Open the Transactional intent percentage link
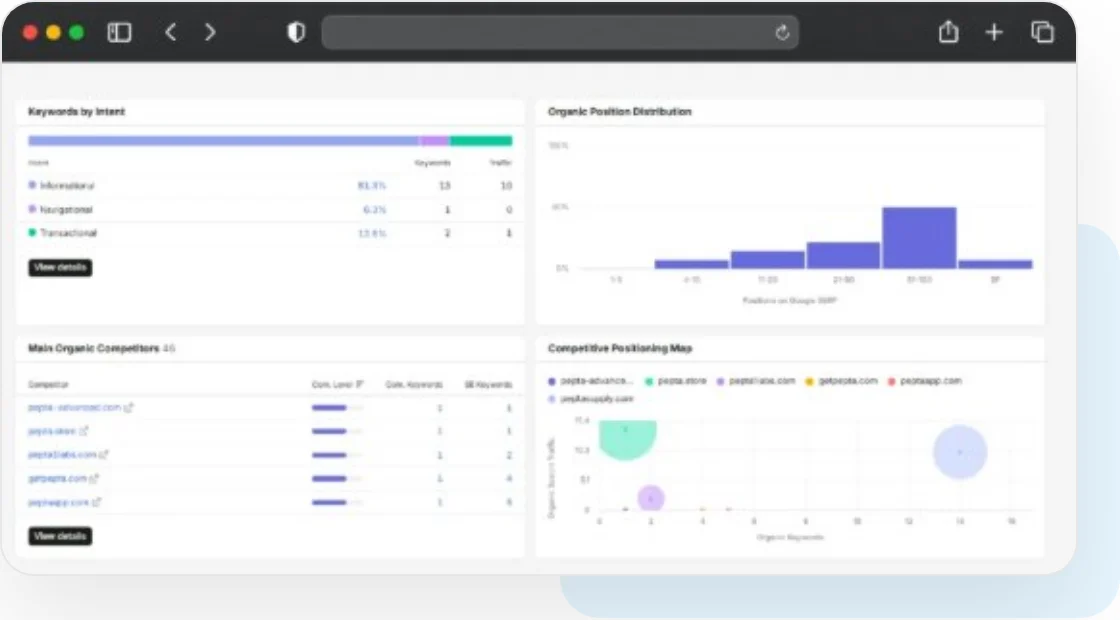Viewport: 1120px width, 620px height. tap(371, 233)
